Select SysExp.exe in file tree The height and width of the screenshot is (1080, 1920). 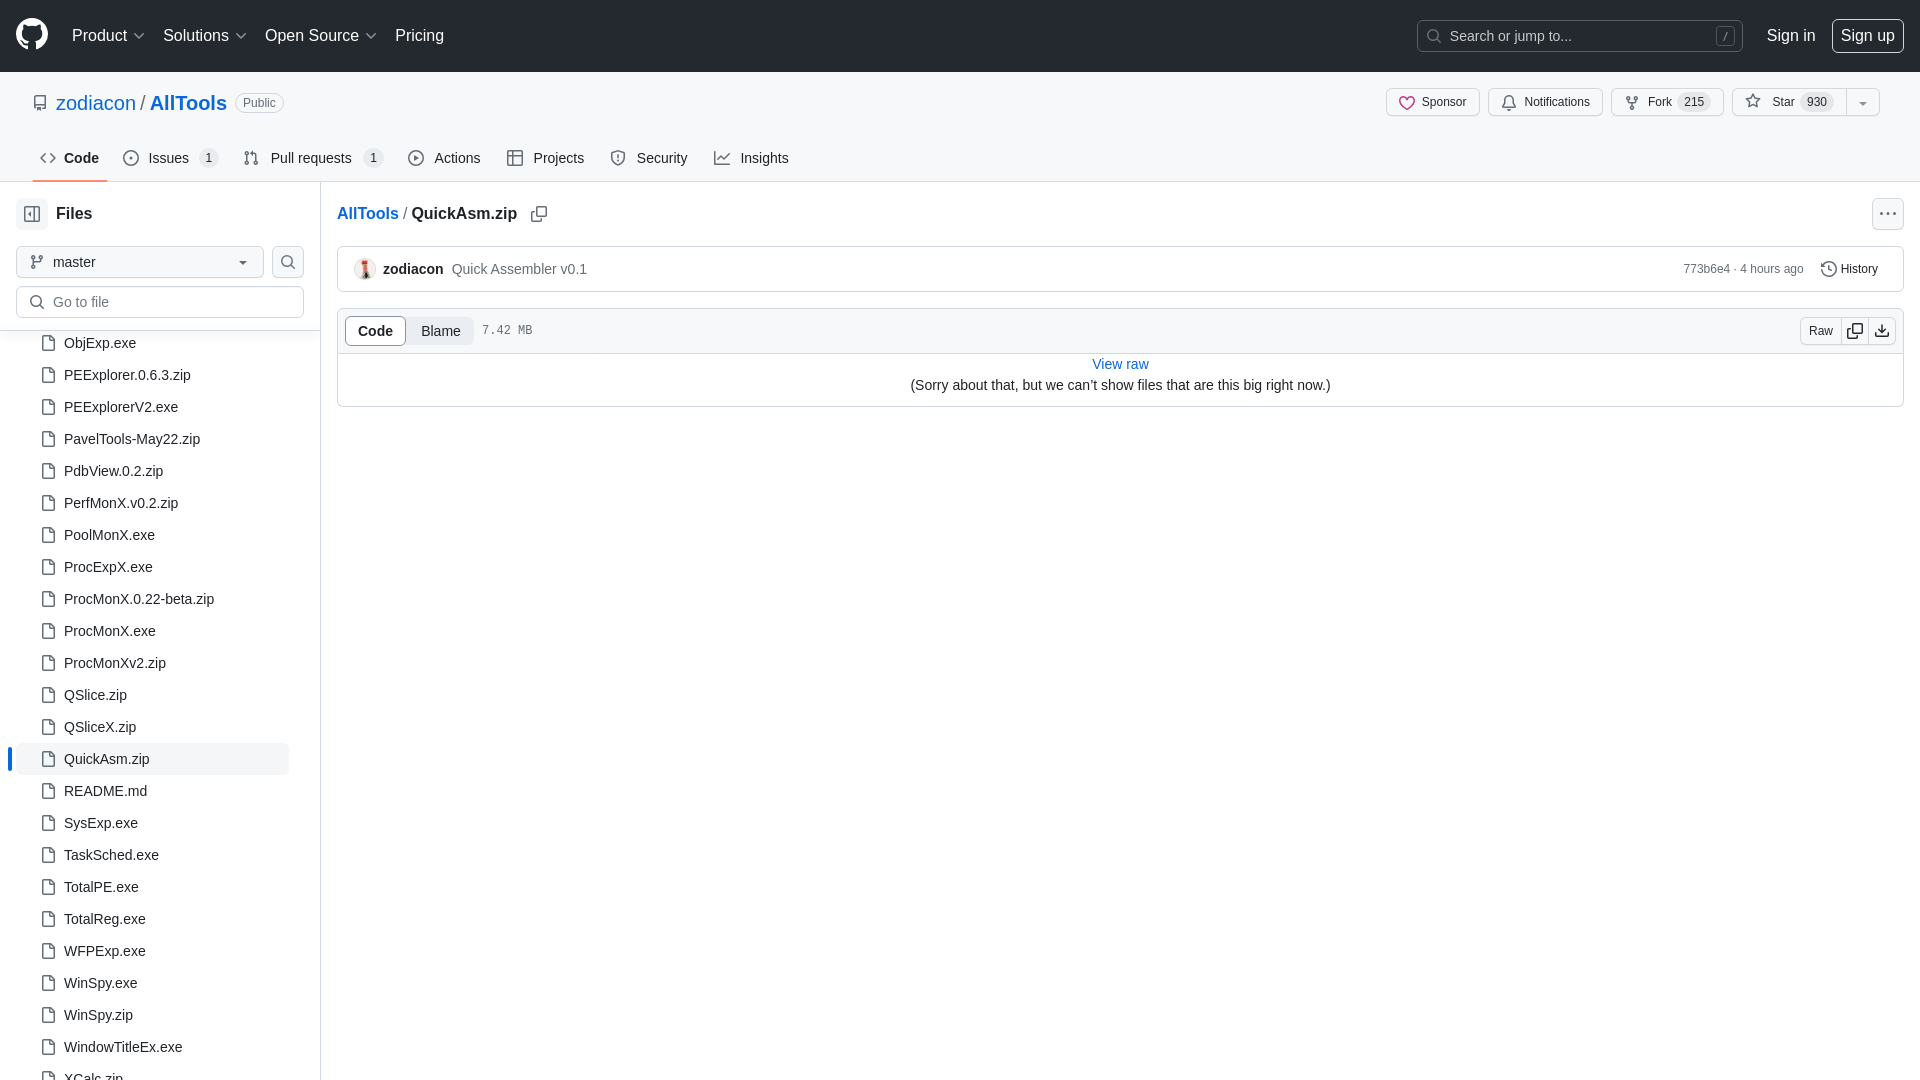pos(152,823)
